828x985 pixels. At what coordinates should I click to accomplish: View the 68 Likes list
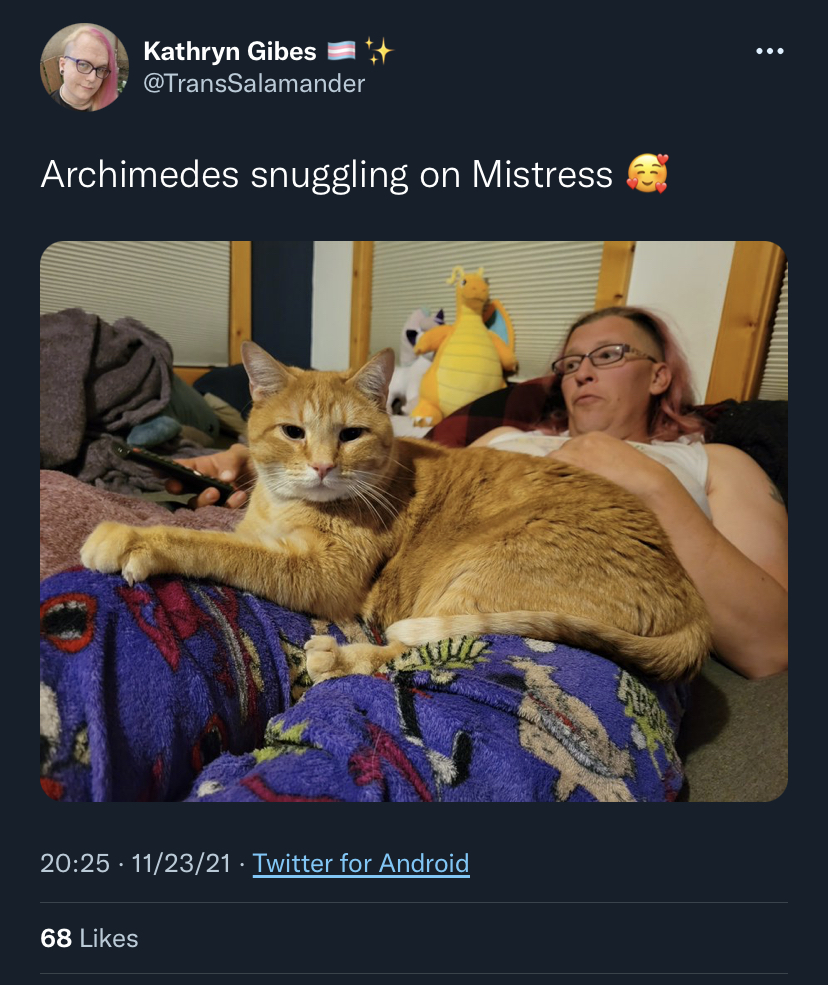(89, 939)
